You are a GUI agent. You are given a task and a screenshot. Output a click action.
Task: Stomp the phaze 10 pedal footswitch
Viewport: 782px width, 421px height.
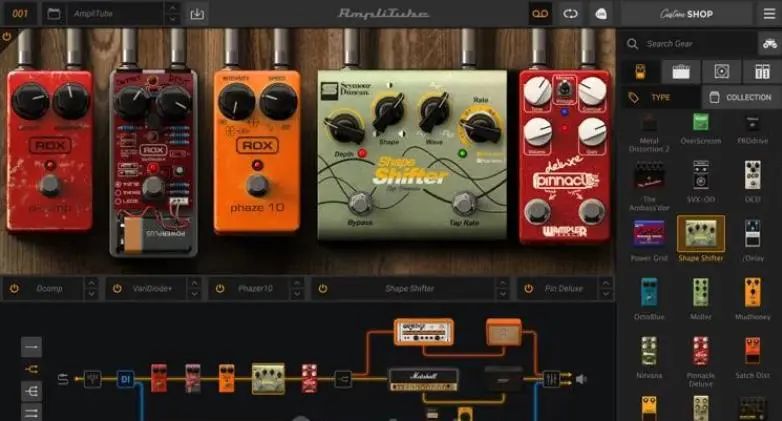coord(257,185)
